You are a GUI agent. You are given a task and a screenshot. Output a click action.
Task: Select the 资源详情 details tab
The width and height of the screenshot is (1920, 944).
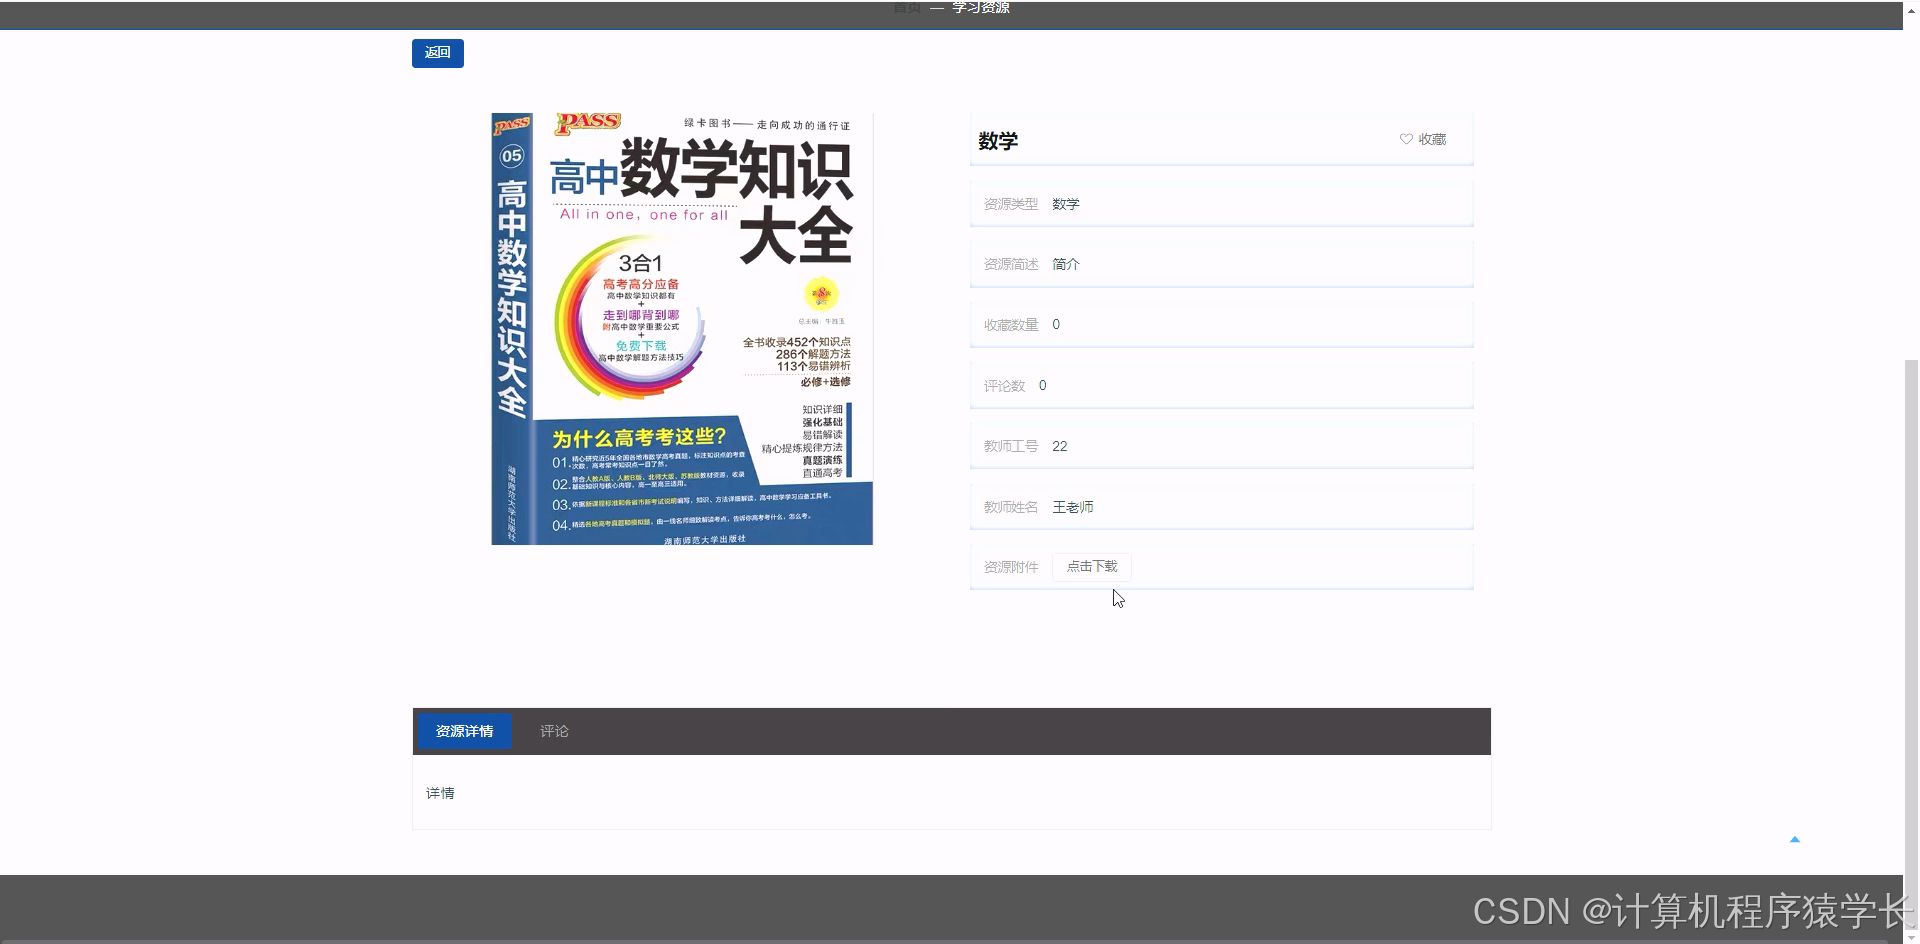(x=463, y=731)
